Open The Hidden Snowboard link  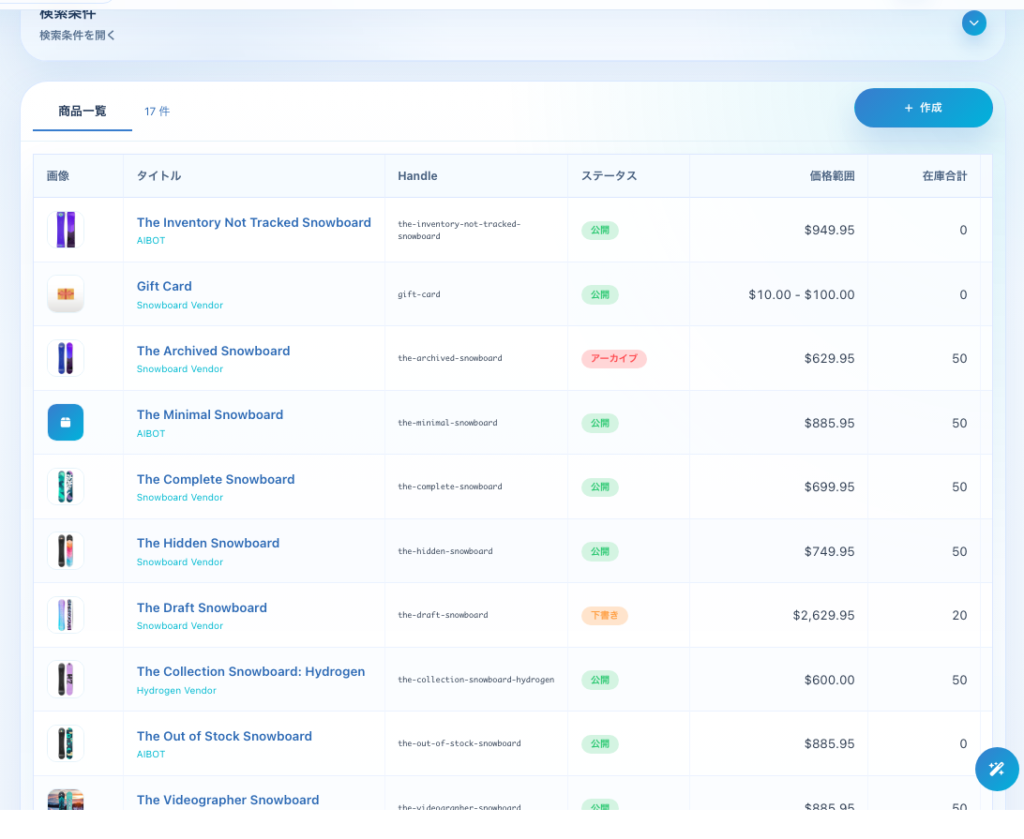[208, 543]
